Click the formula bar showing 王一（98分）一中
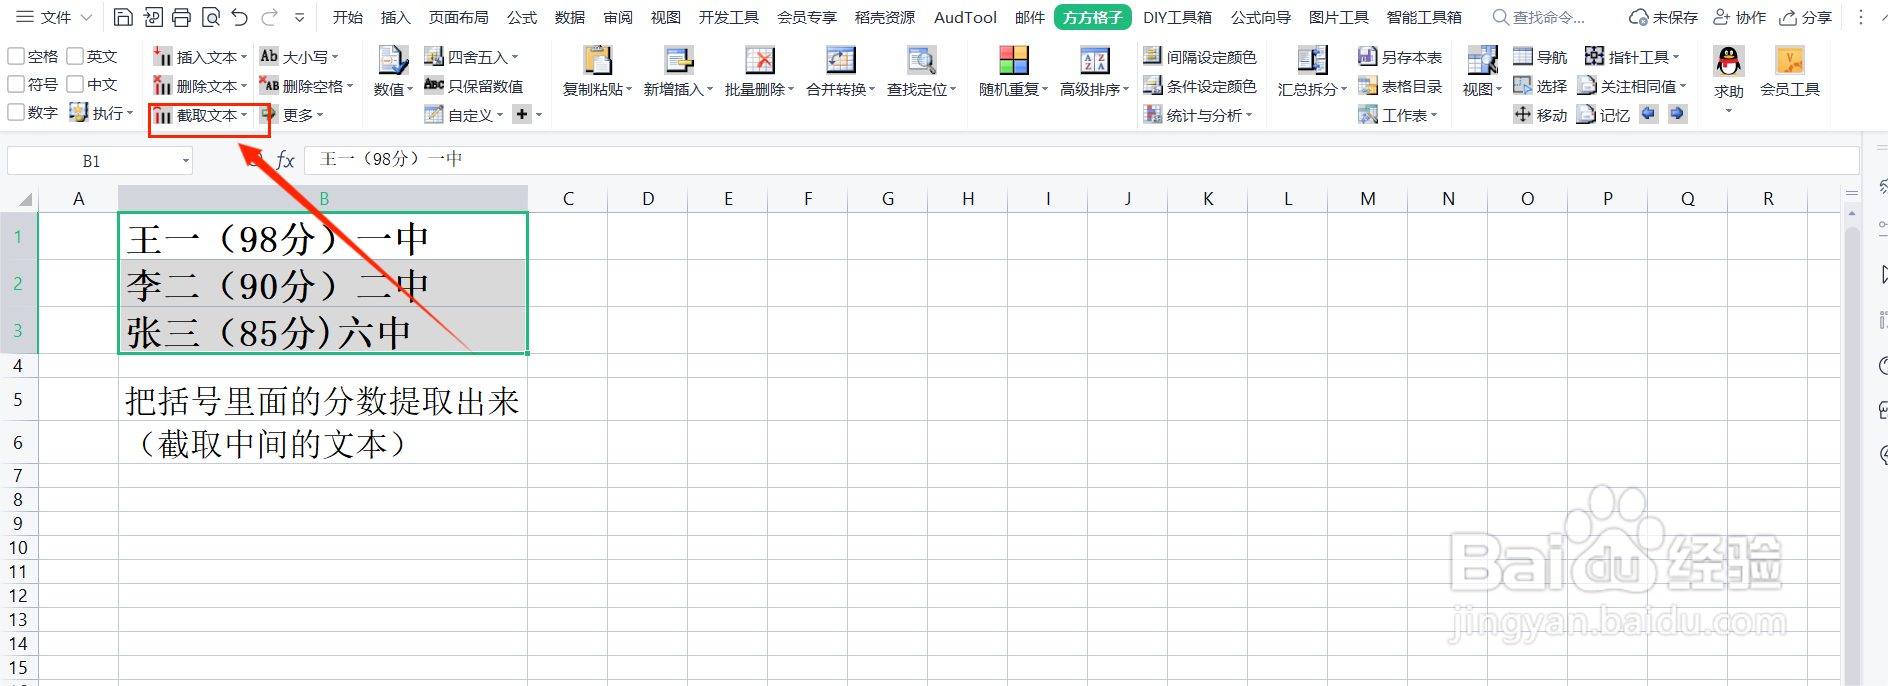Image resolution: width=1888 pixels, height=686 pixels. [1082, 160]
